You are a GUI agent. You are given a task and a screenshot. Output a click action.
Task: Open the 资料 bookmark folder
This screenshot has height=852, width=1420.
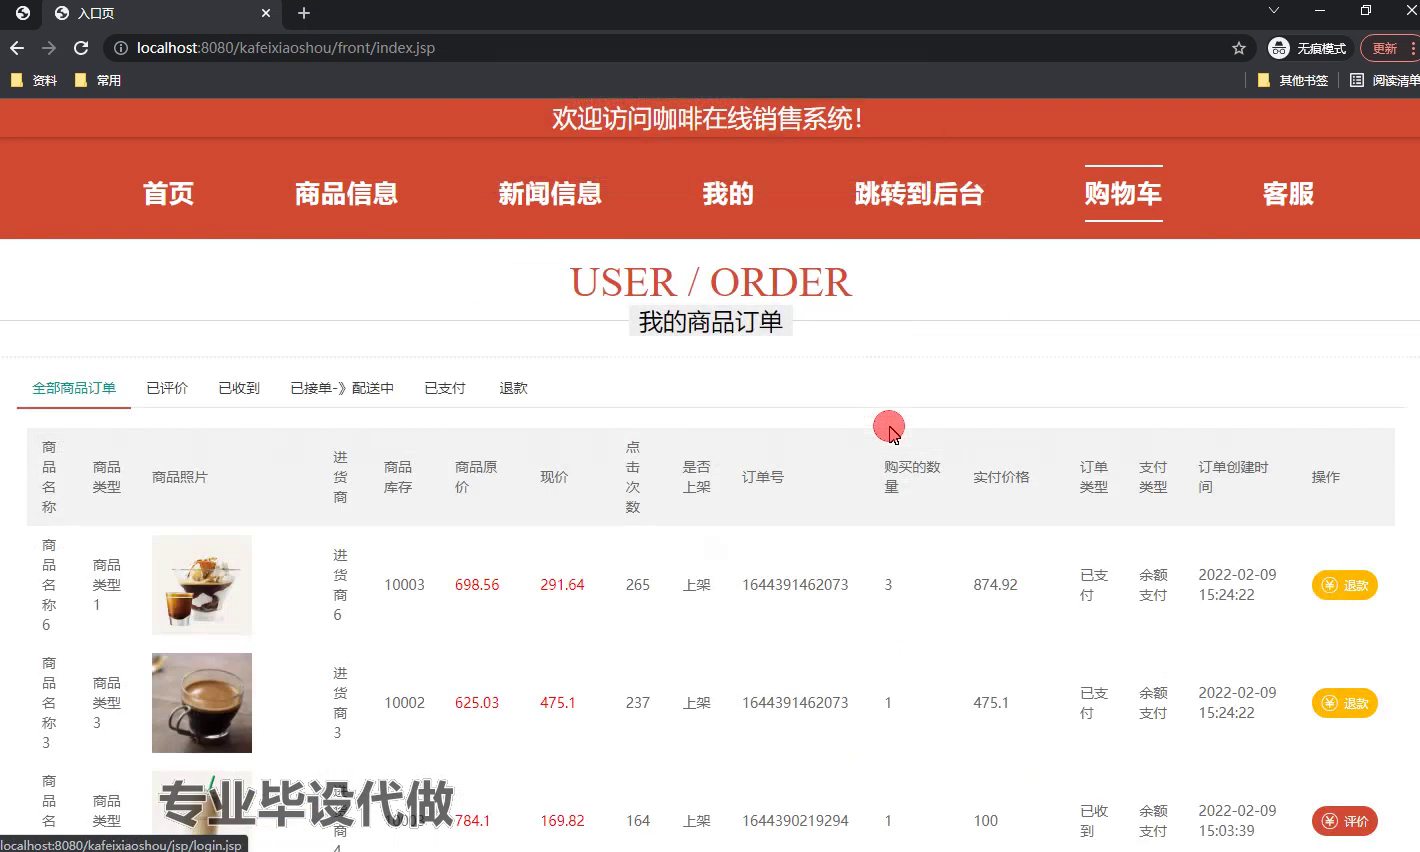pyautogui.click(x=33, y=80)
